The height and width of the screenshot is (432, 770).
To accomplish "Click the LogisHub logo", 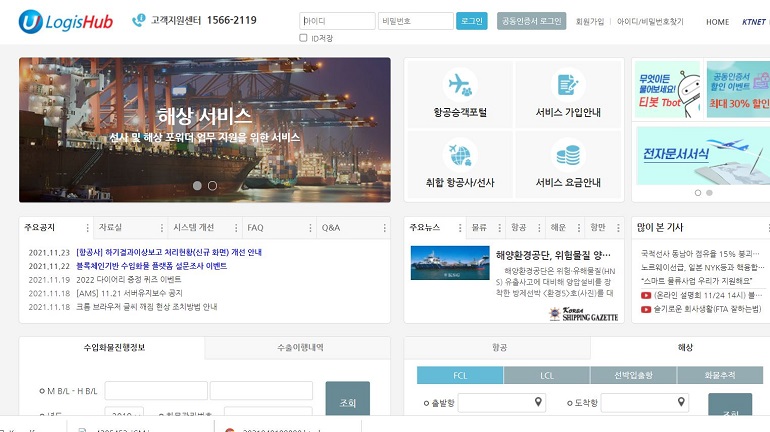I will point(66,22).
